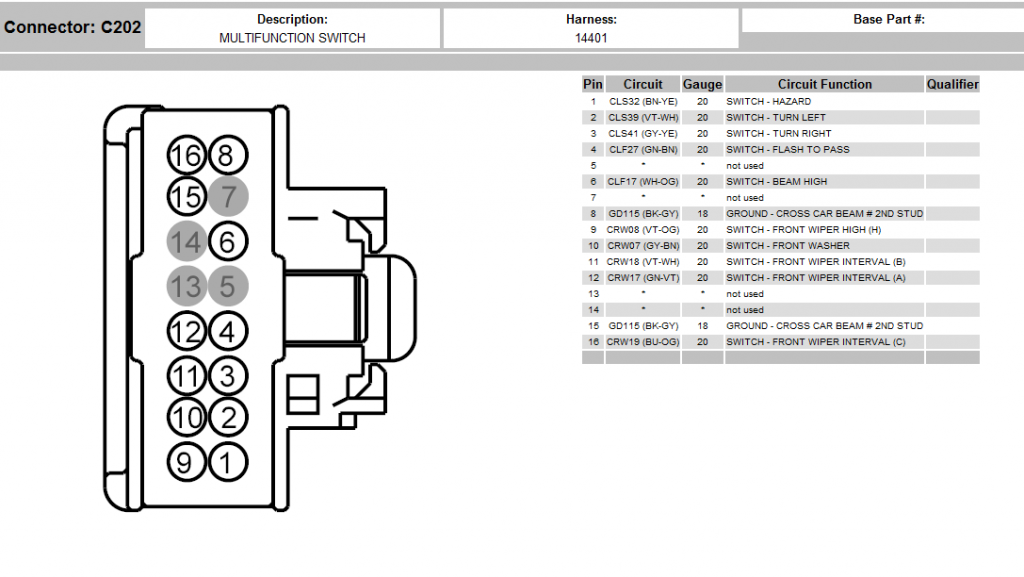Click the gray pin 13 circle
Image resolution: width=1024 pixels, height=577 pixels.
[186, 287]
